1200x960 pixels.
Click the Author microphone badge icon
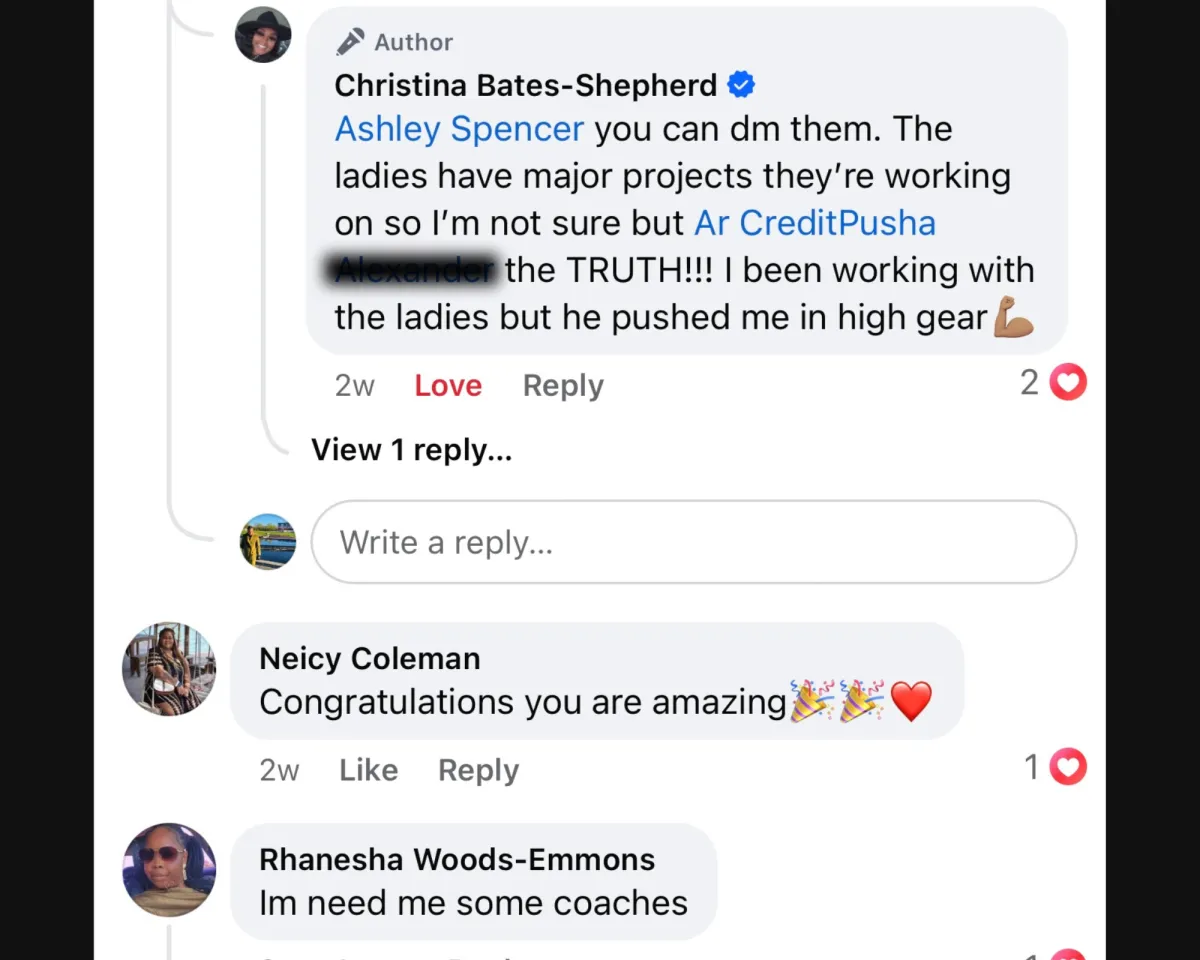click(350, 42)
